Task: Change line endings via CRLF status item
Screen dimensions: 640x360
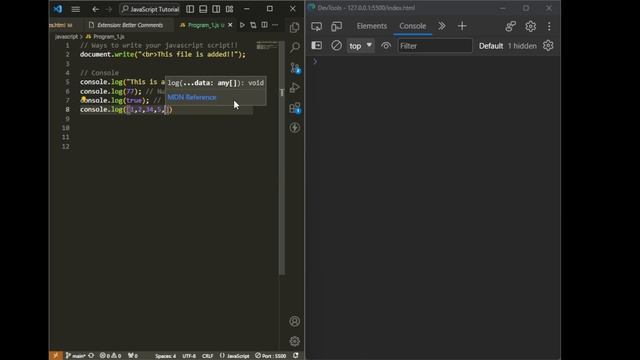Action: point(207,356)
